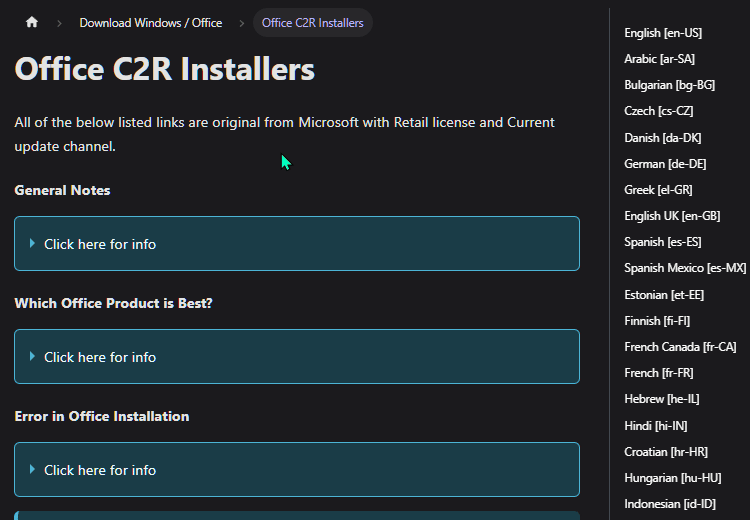This screenshot has width=750, height=520.
Task: Jump to English [en-US] section
Action: pyautogui.click(x=663, y=33)
